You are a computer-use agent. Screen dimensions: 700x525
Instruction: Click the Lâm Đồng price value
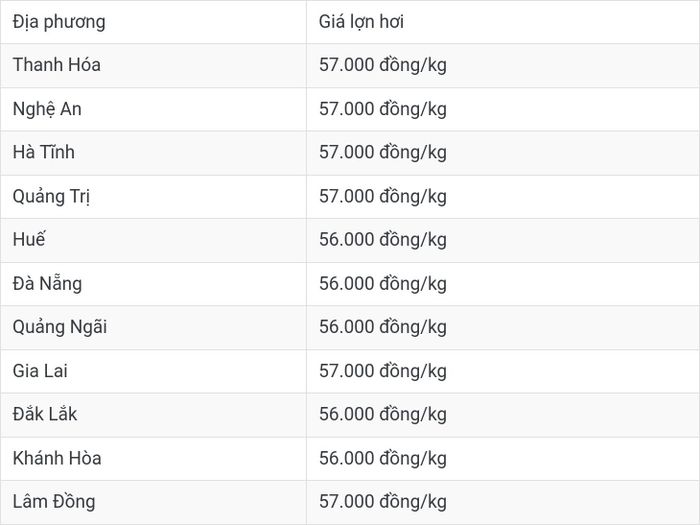[x=383, y=502]
